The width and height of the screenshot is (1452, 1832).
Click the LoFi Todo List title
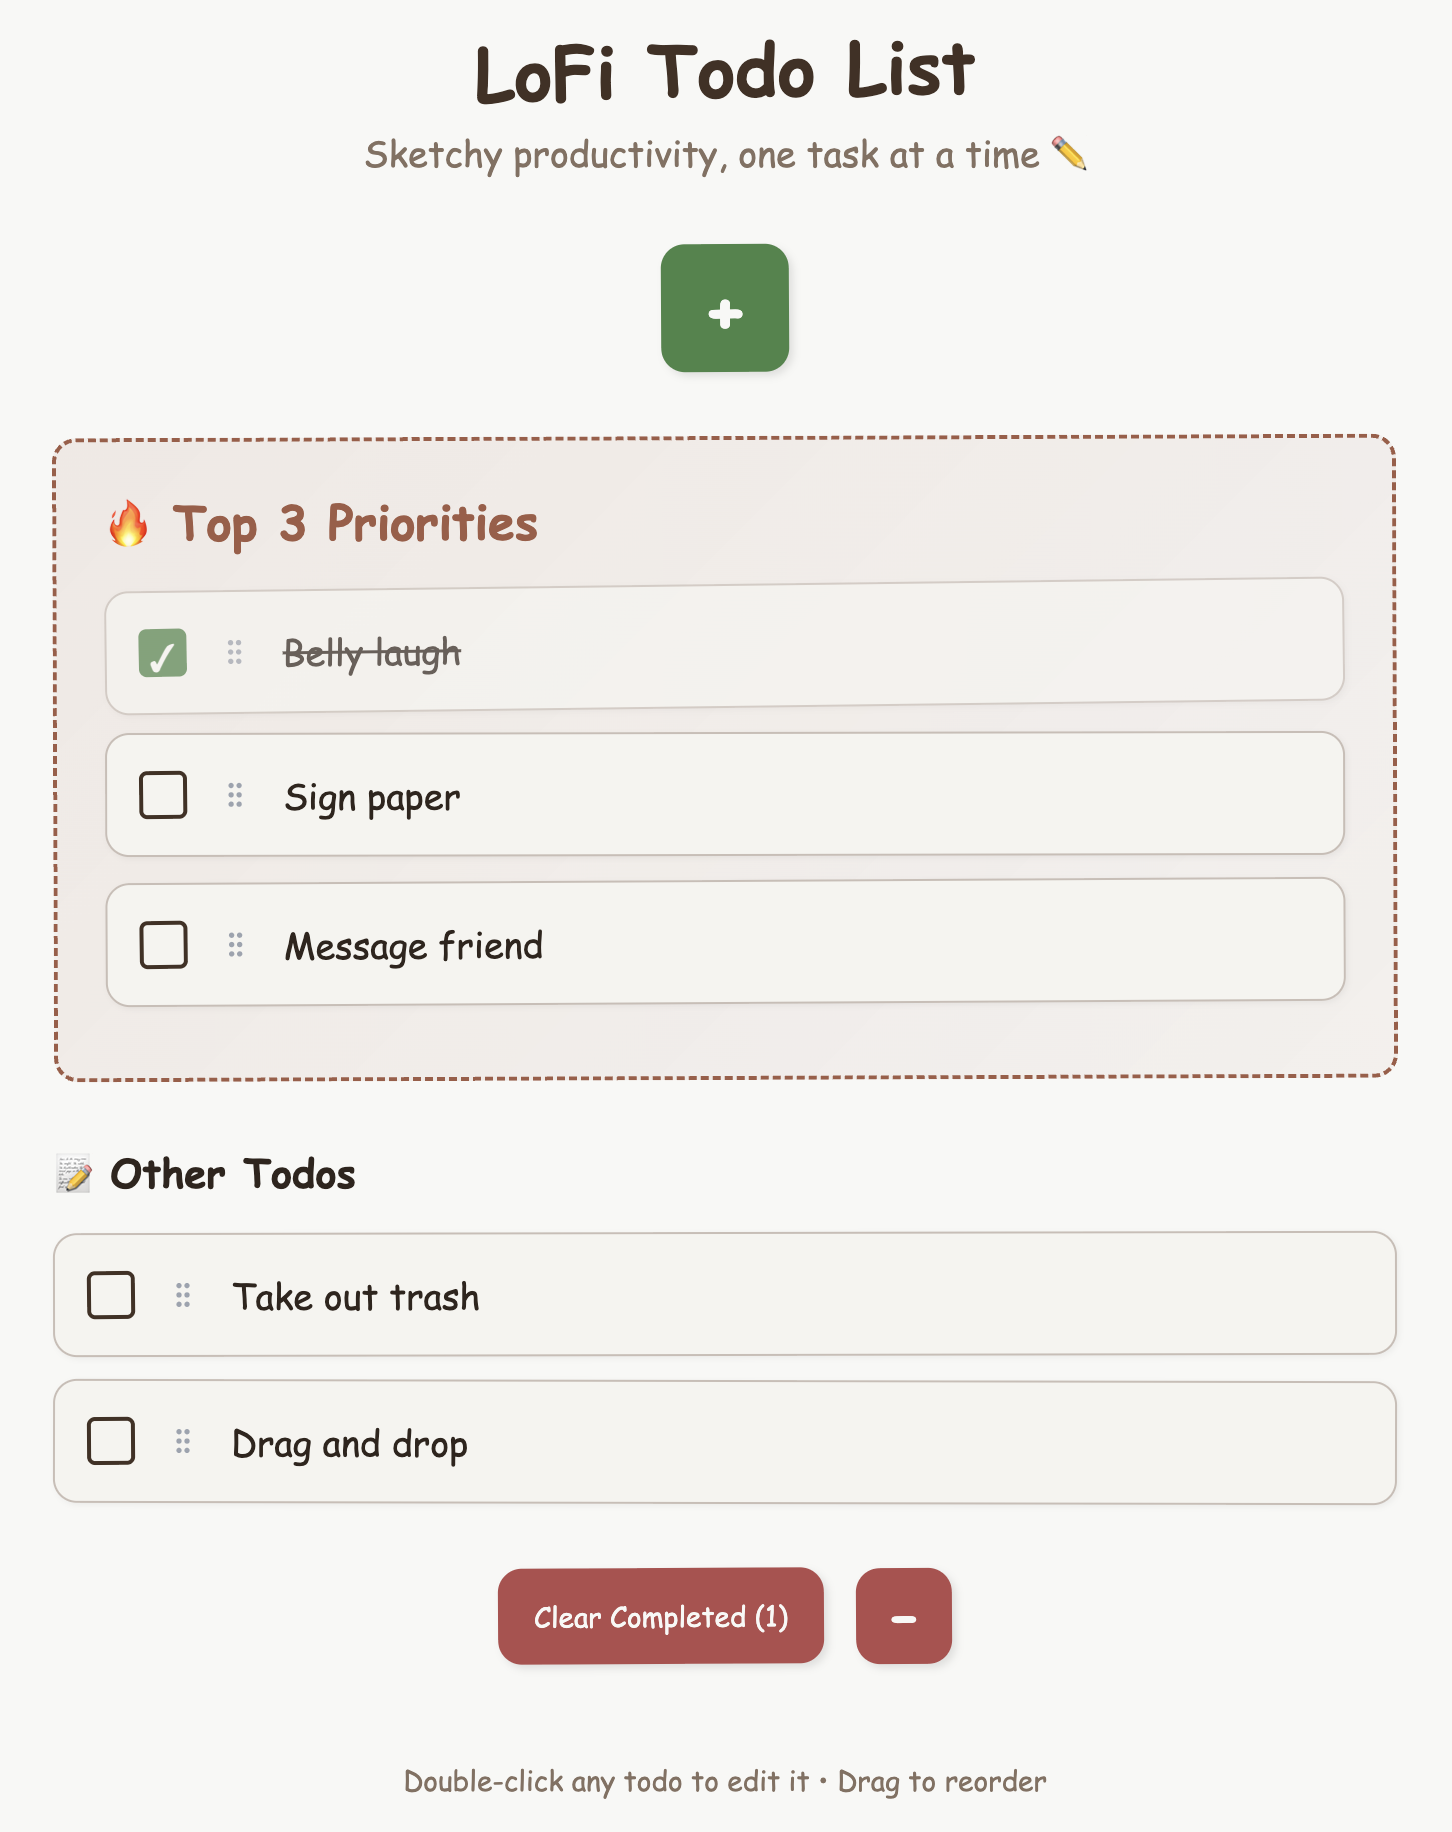point(725,70)
